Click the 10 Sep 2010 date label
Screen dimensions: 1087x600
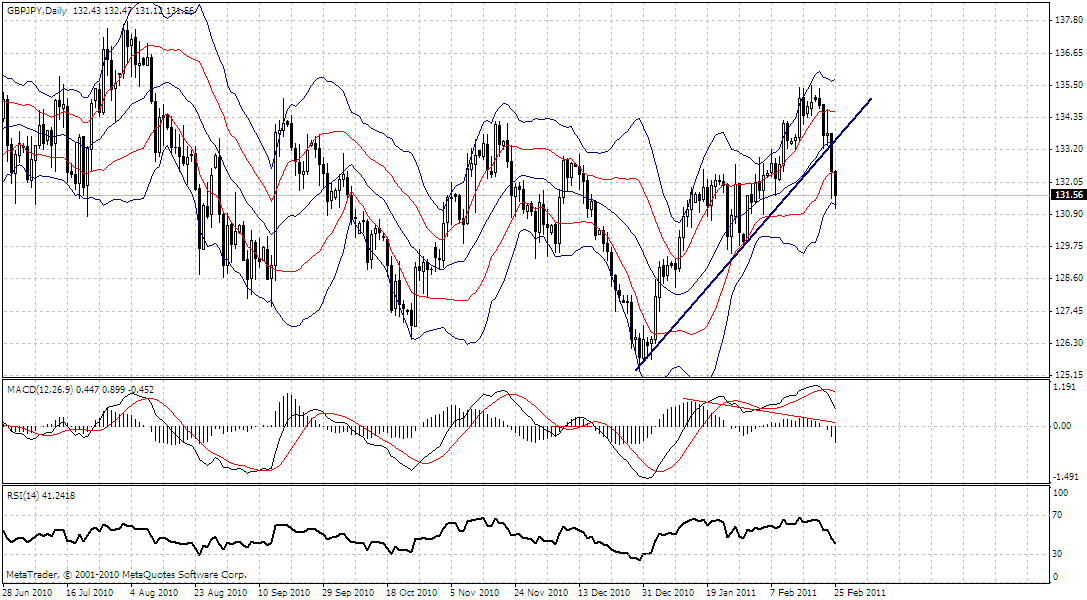coord(284,593)
